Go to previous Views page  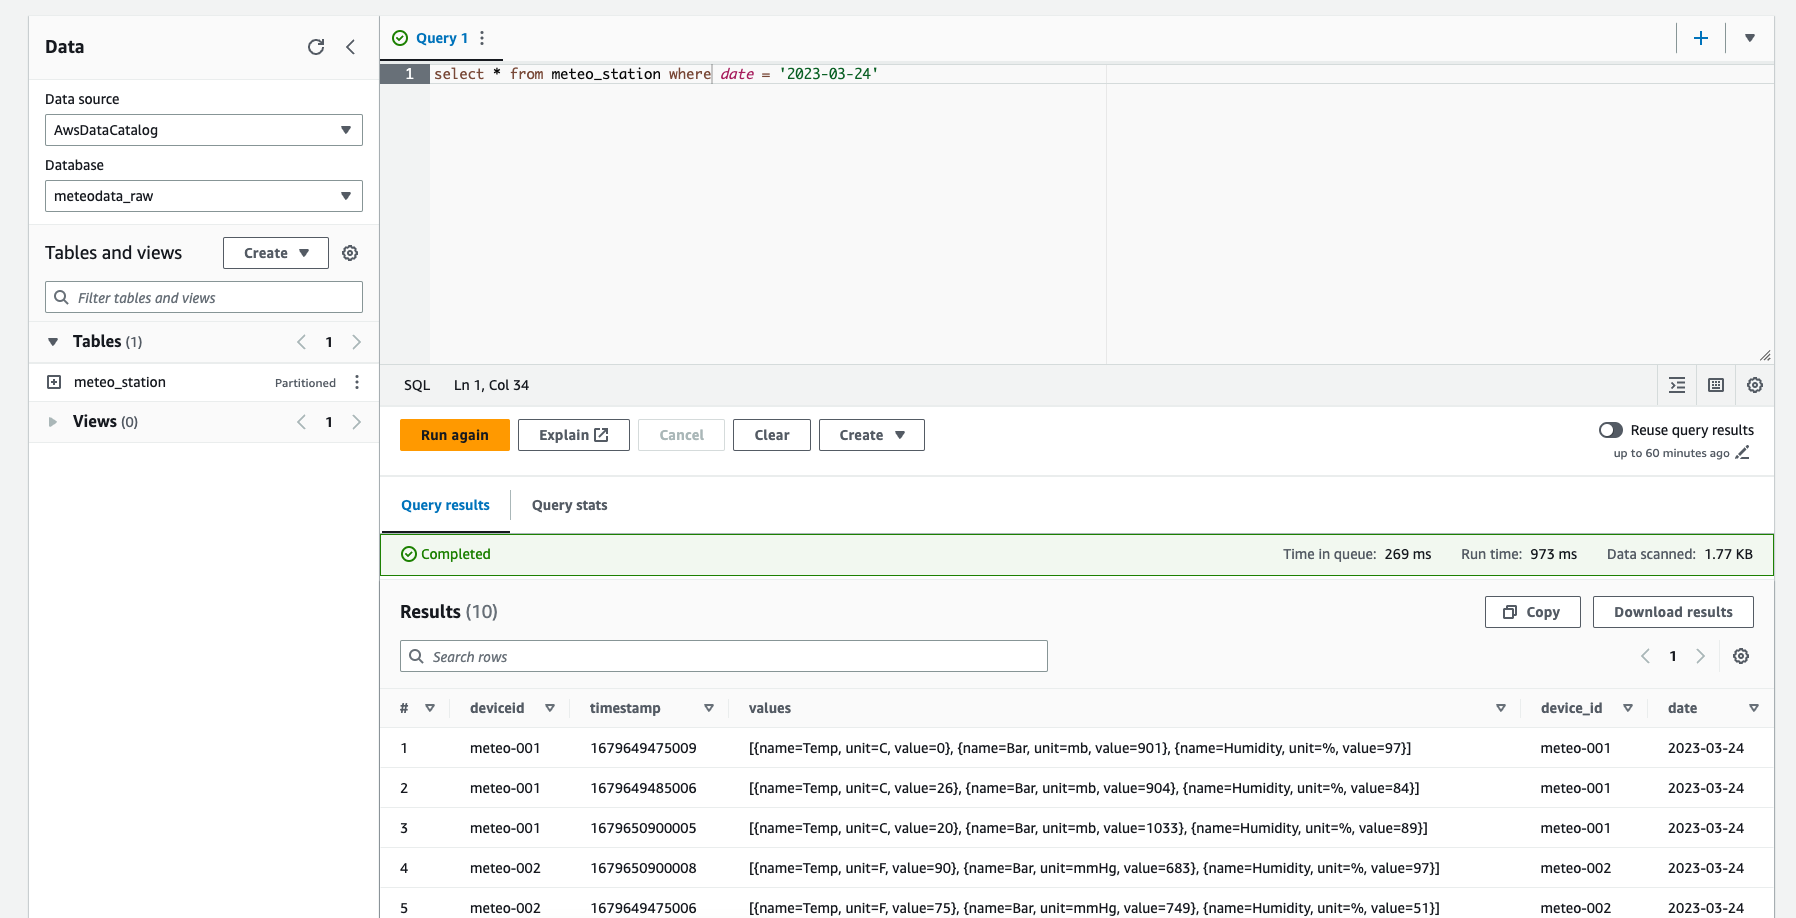click(301, 422)
